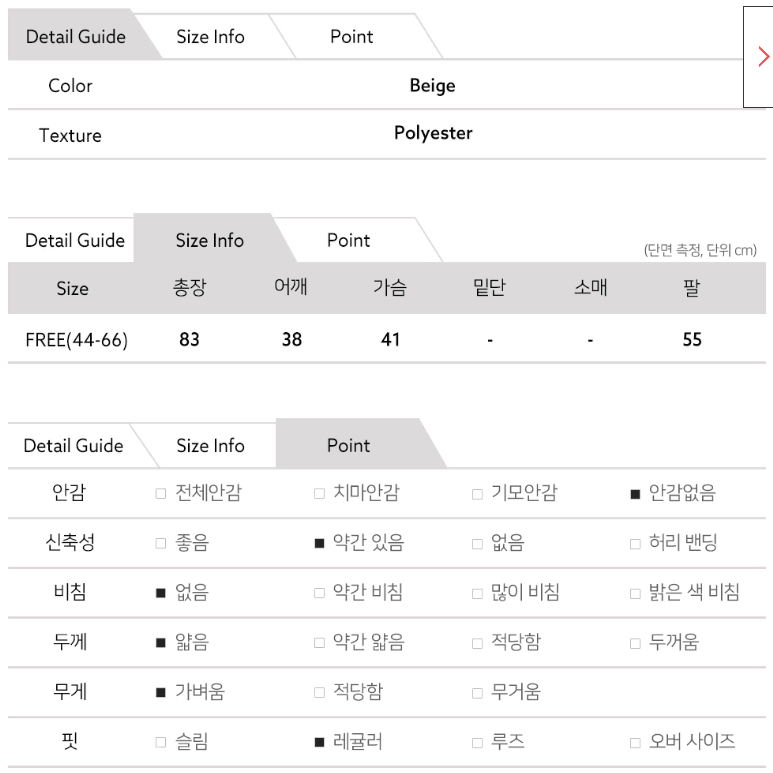
Task: Open the Size Info tab in top section
Action: (211, 37)
